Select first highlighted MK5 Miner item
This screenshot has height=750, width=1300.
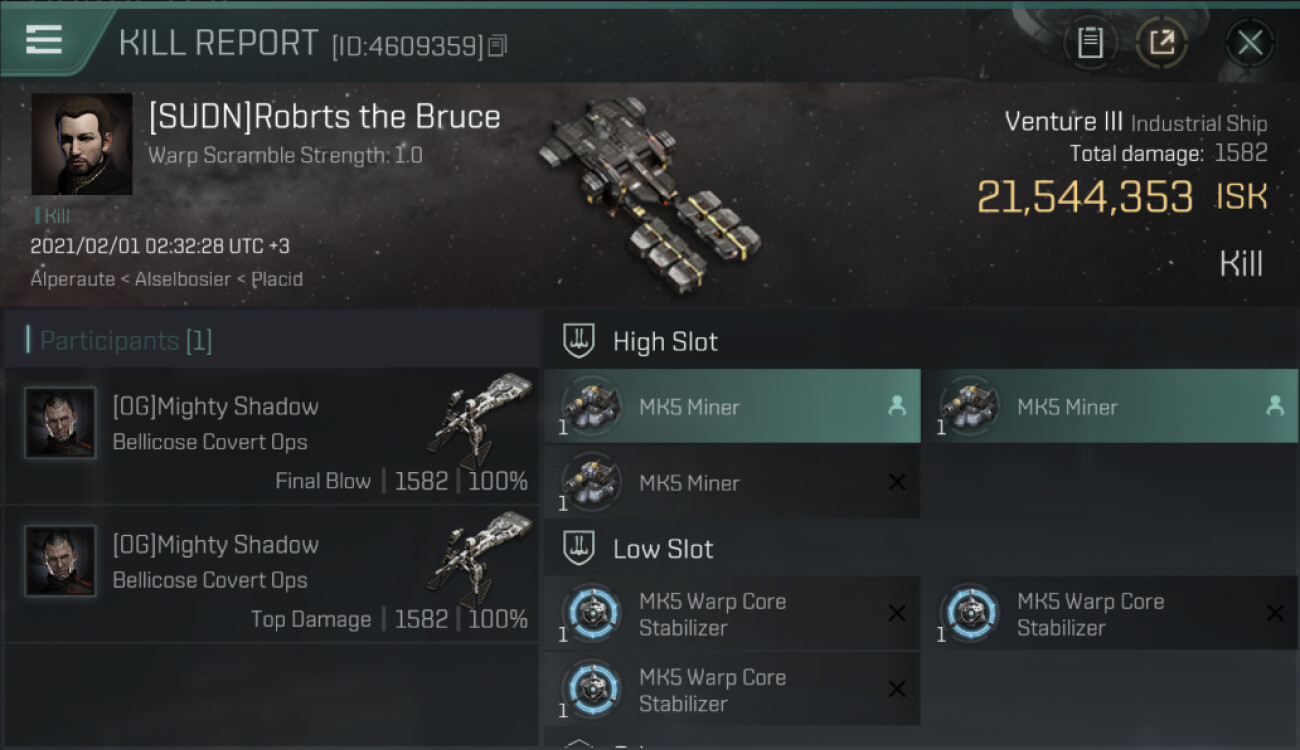click(732, 406)
